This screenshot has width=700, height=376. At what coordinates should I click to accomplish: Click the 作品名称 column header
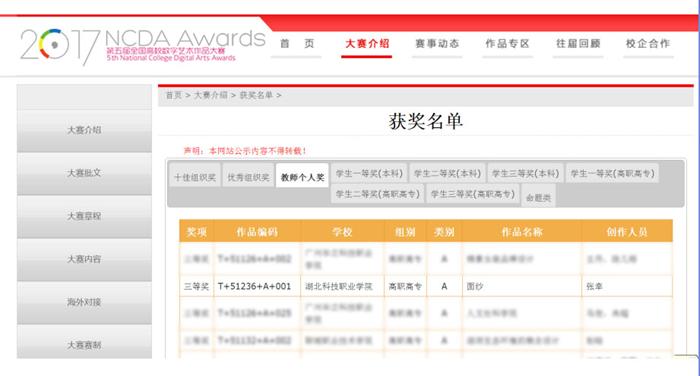point(522,231)
